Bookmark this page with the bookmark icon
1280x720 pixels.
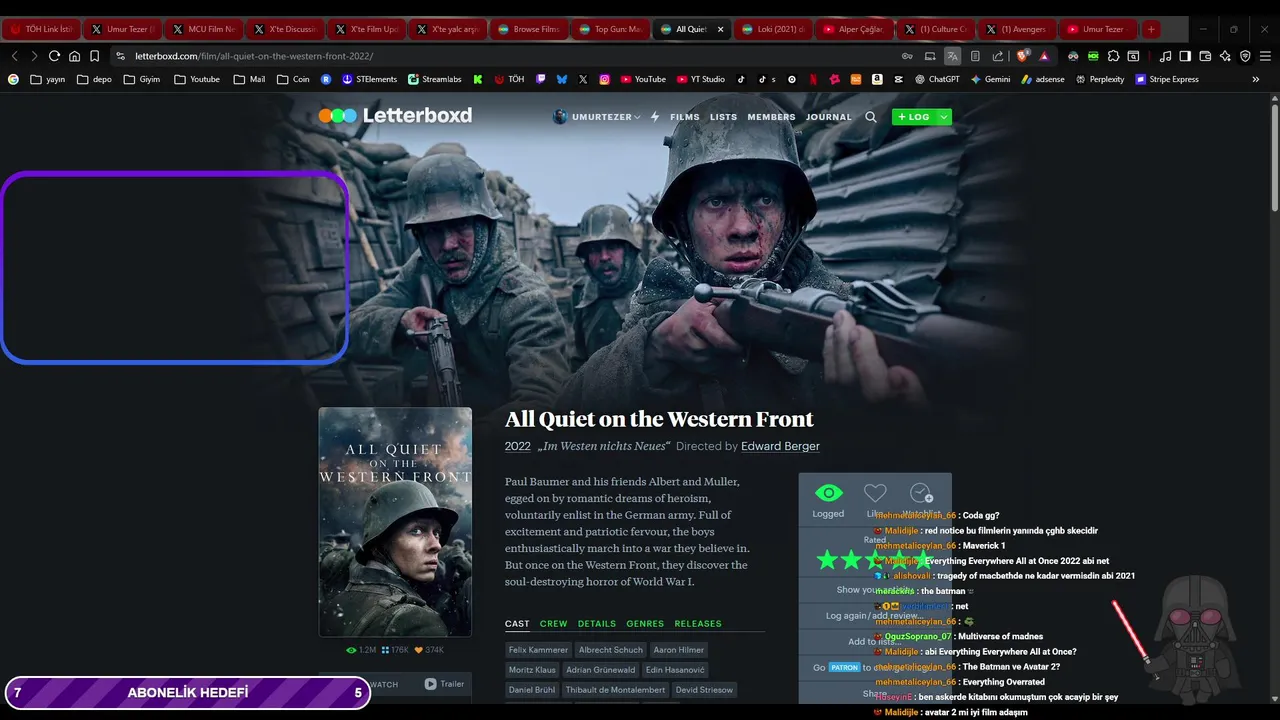coord(94,56)
